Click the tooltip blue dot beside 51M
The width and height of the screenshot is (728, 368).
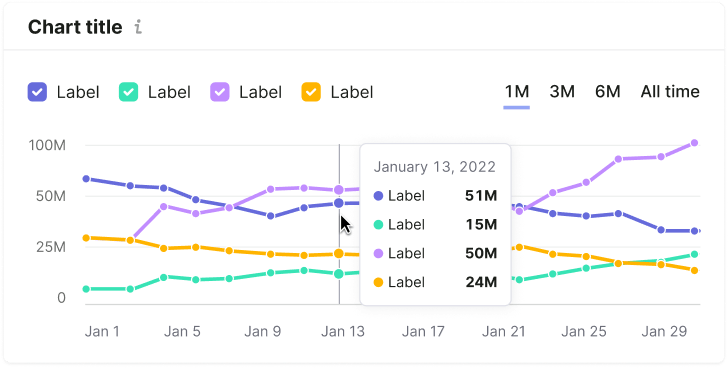tap(378, 196)
